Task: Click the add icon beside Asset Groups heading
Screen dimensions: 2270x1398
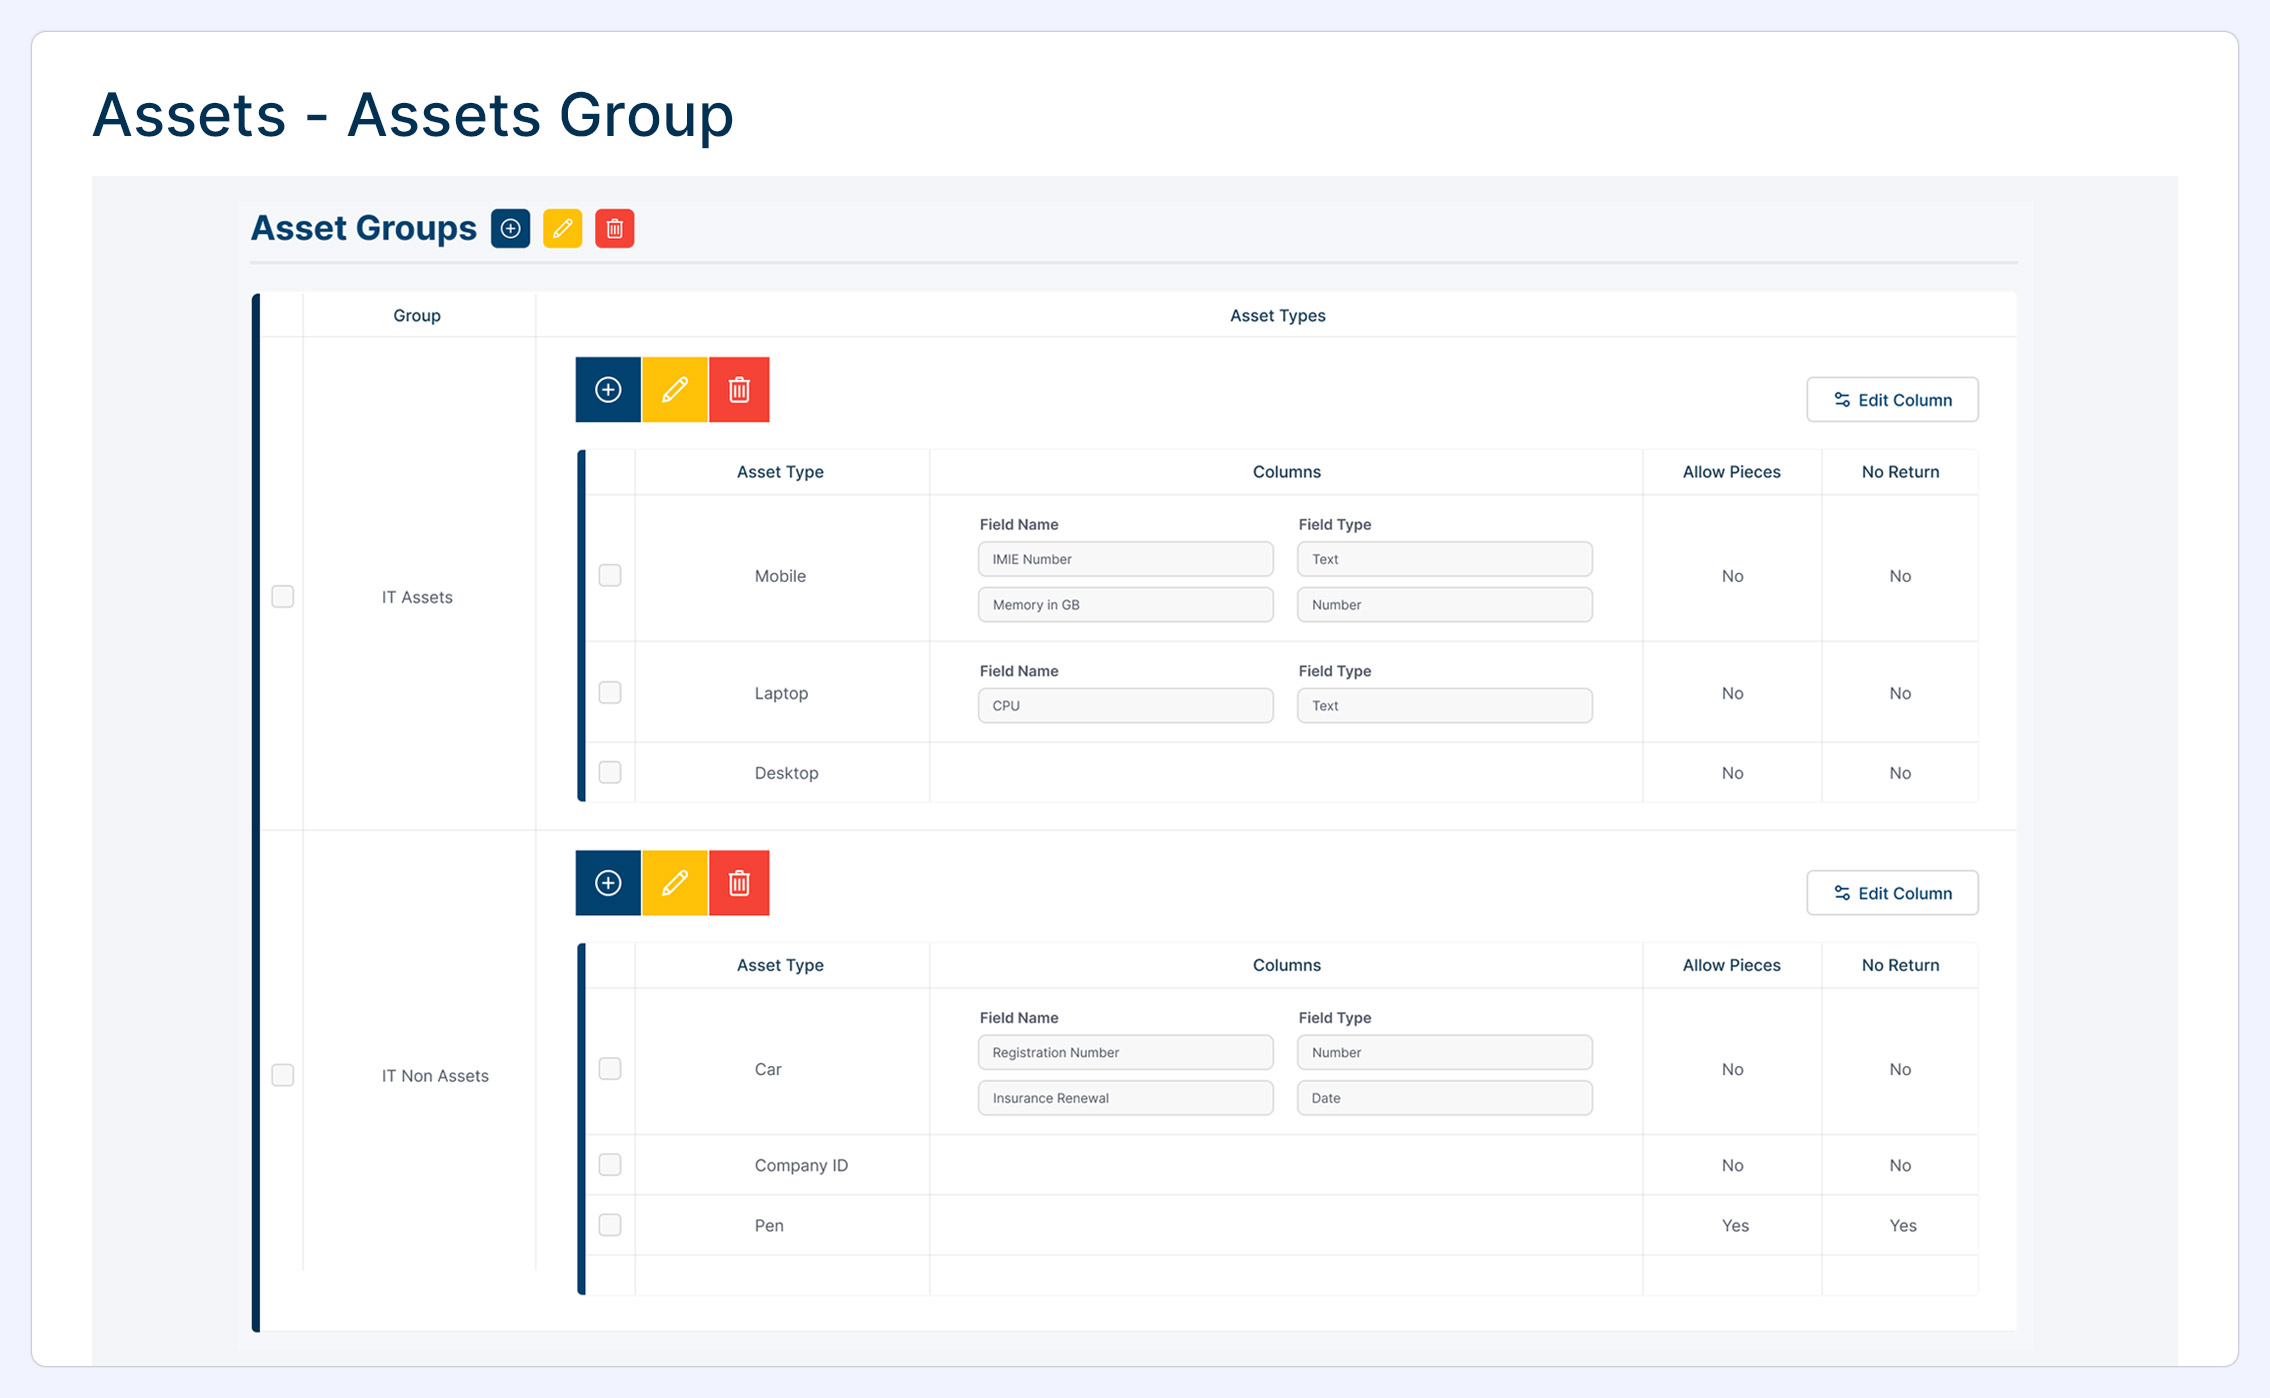Action: click(x=510, y=229)
